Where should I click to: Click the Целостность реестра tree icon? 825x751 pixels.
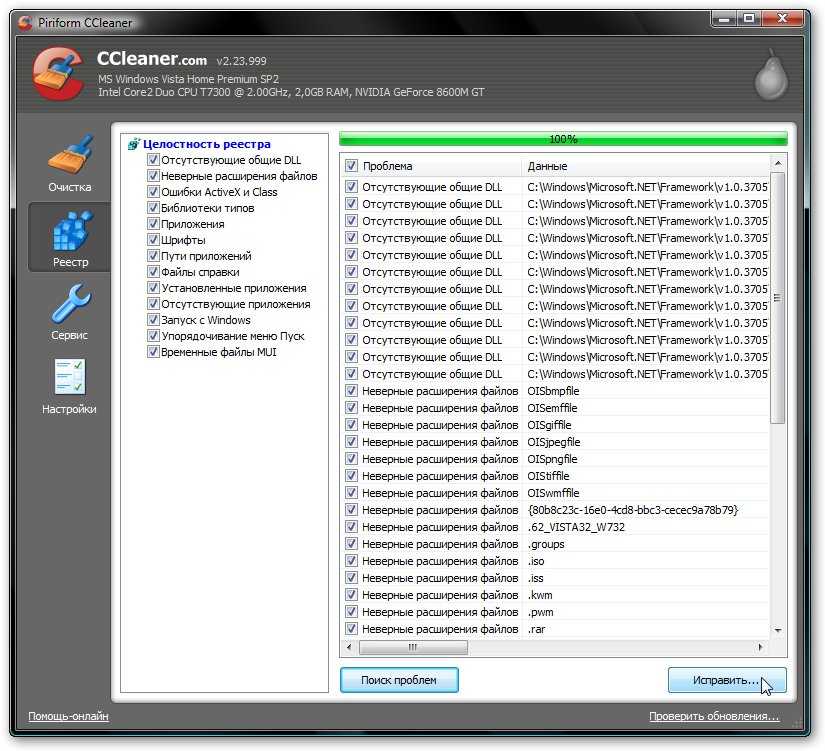tap(134, 144)
